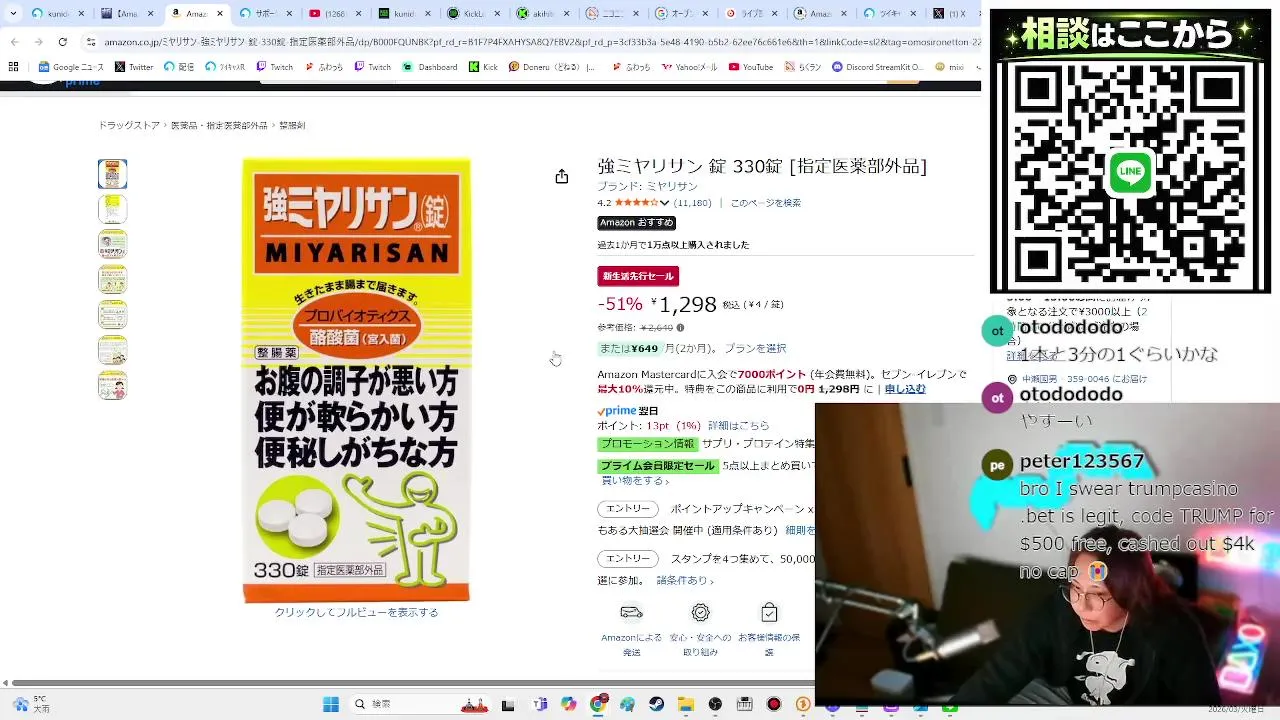Open the Windows Start button
Image resolution: width=1280 pixels, height=720 pixels.
[x=331, y=705]
